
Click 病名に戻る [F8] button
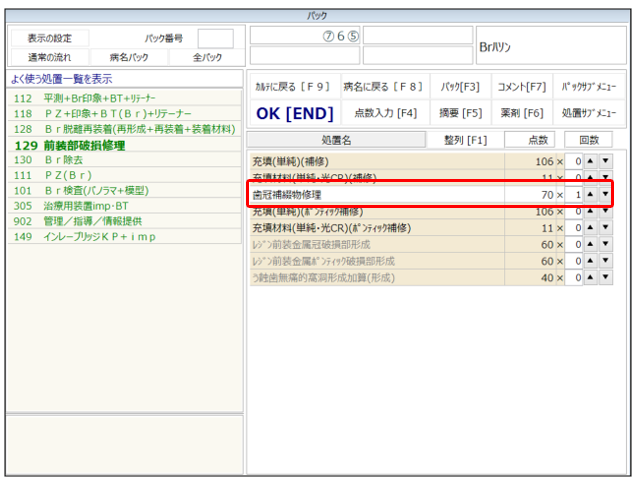pos(383,86)
